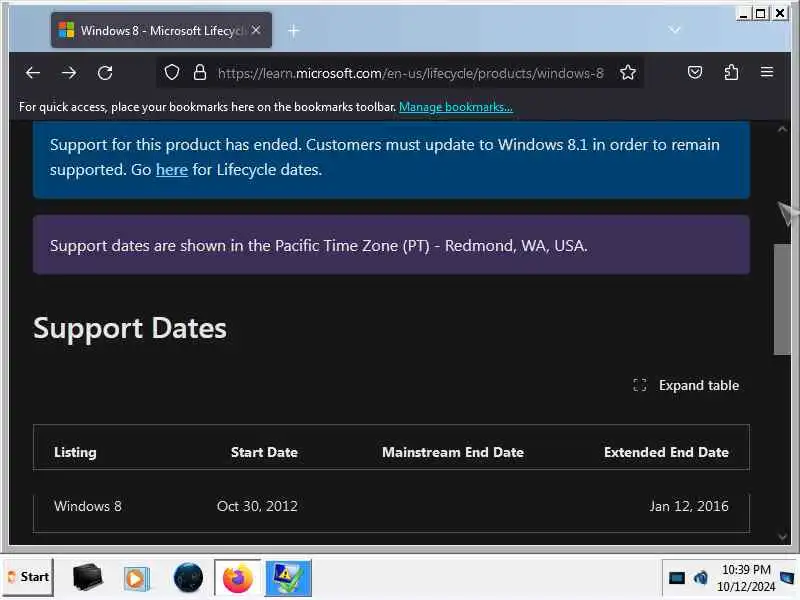Screen dimensions: 800x600
Task: Close the Windows 8 Lifecycle tab
Action: pyautogui.click(x=256, y=30)
